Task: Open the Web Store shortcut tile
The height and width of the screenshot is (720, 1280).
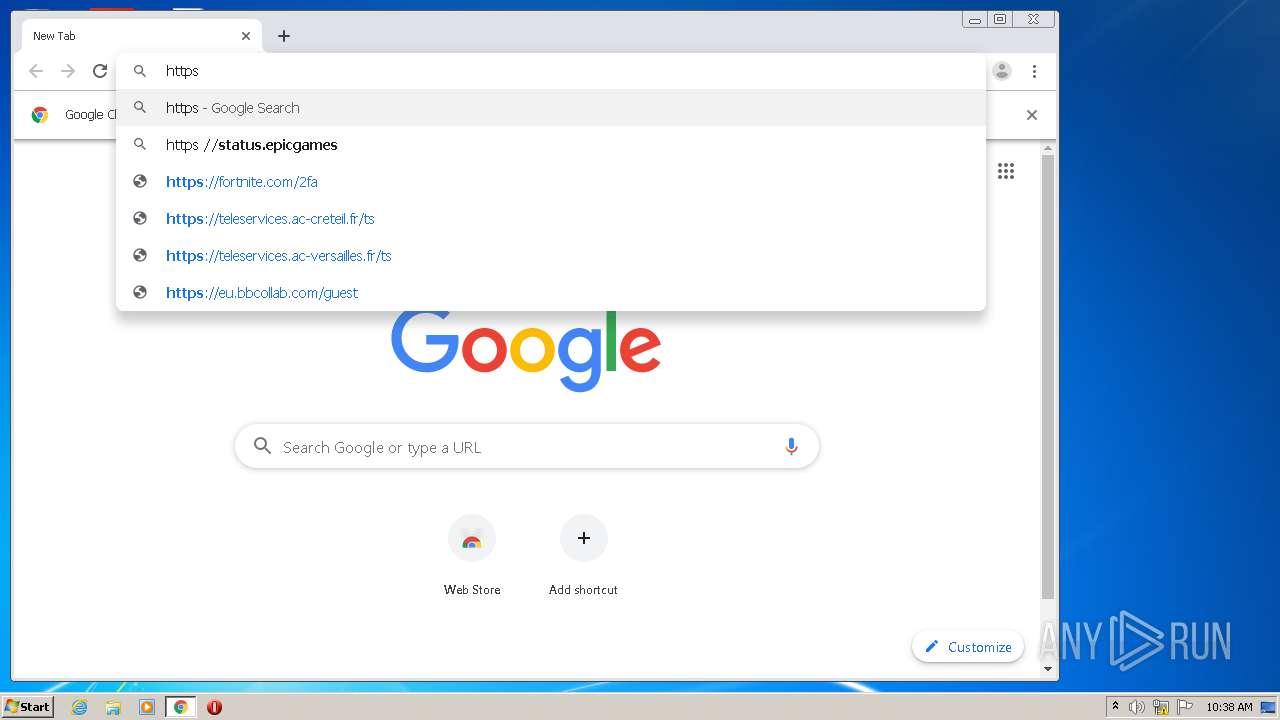Action: [x=472, y=555]
